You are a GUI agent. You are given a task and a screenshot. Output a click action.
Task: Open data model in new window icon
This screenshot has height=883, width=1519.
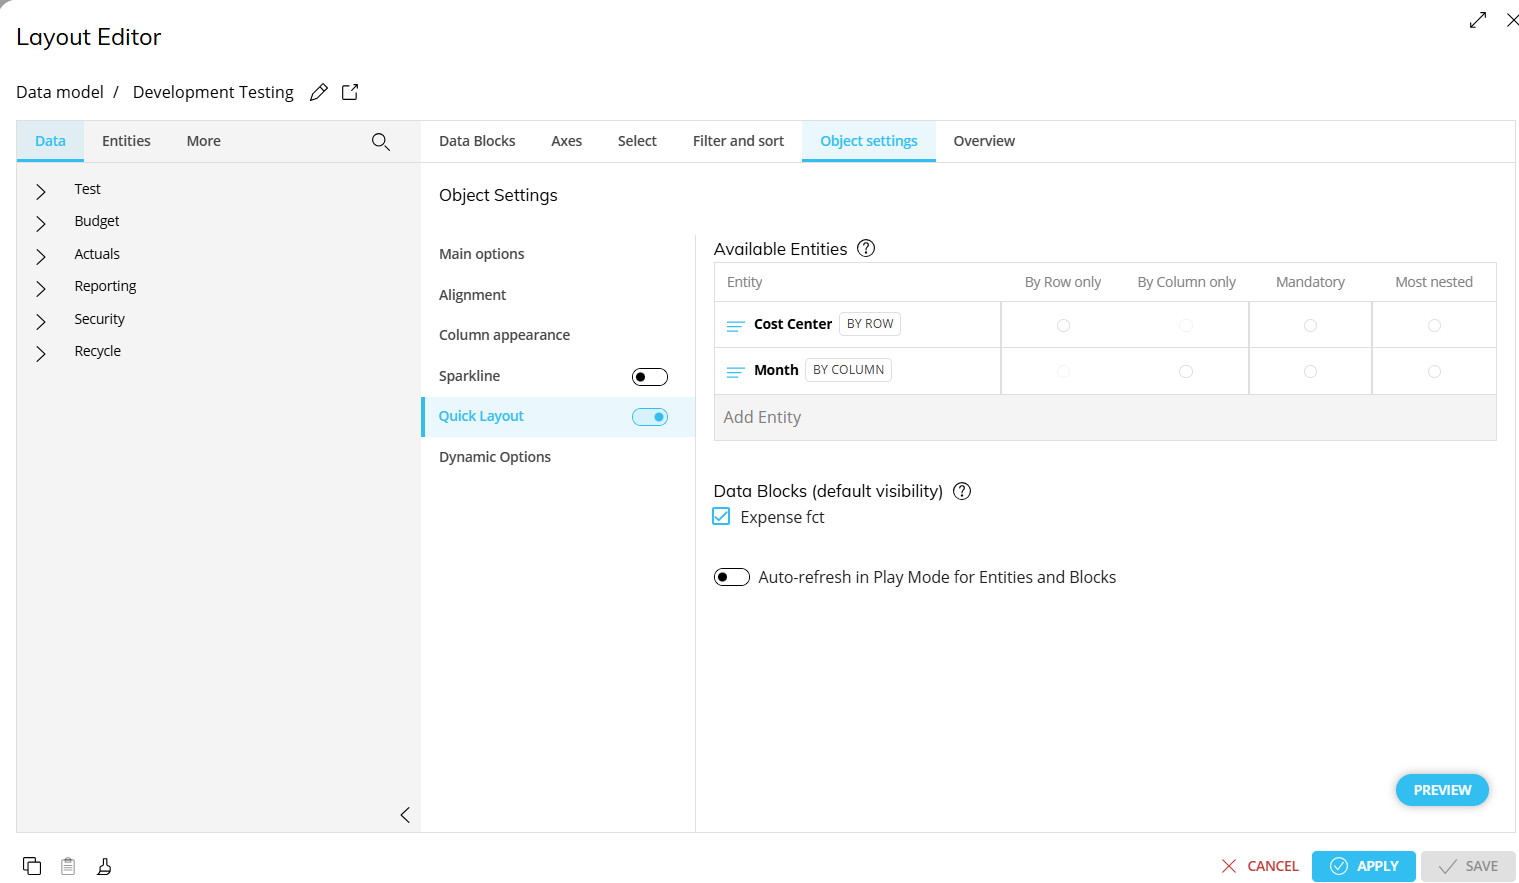(x=350, y=92)
